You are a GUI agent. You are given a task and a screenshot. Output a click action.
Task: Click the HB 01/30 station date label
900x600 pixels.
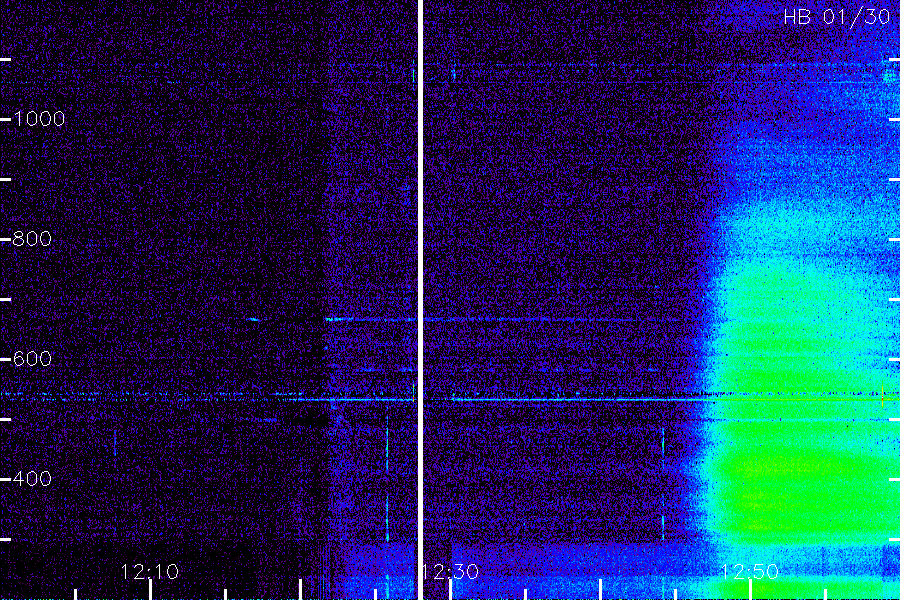point(837,17)
